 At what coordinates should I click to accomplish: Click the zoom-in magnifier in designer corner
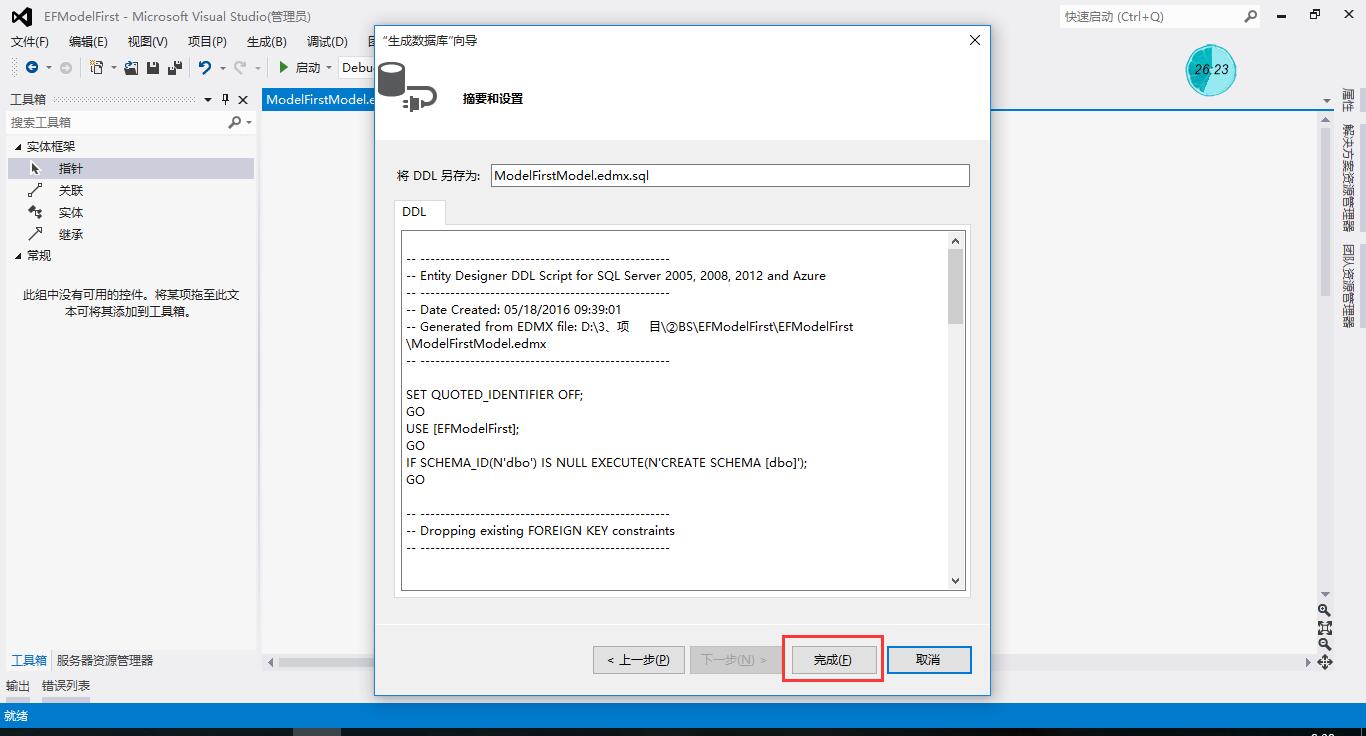pyautogui.click(x=1325, y=610)
